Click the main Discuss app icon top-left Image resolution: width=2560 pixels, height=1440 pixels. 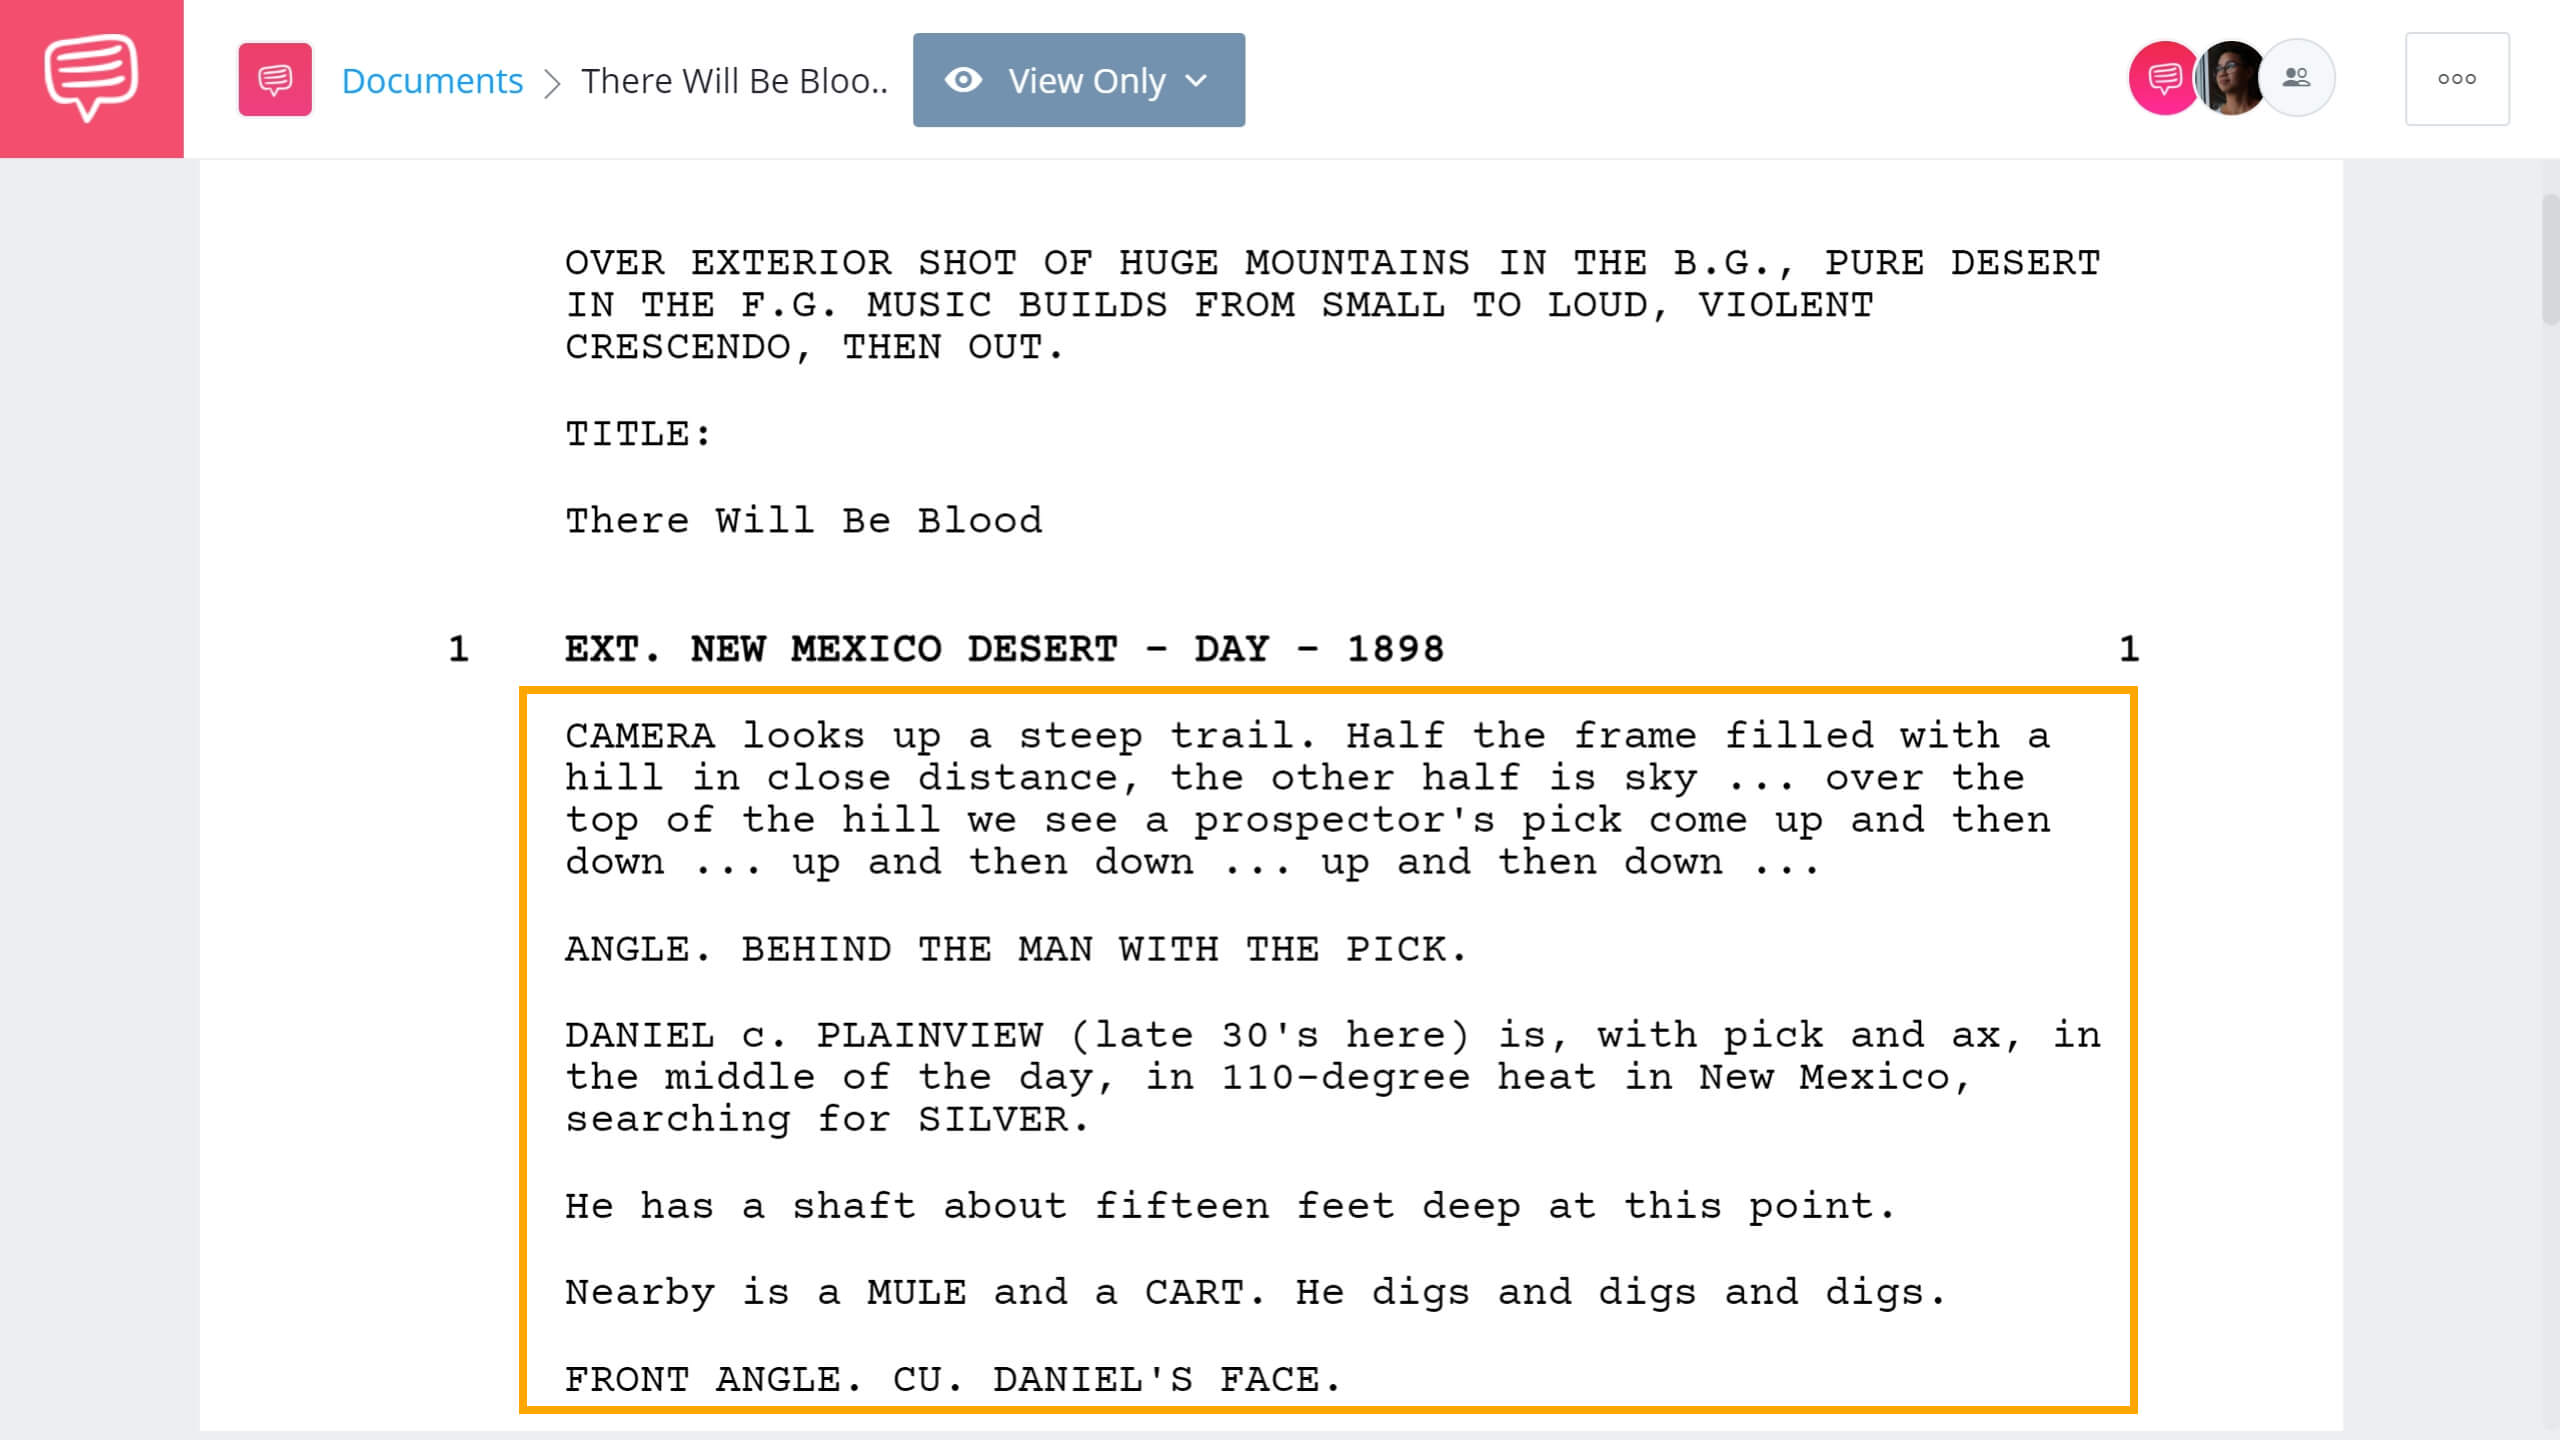[91, 77]
